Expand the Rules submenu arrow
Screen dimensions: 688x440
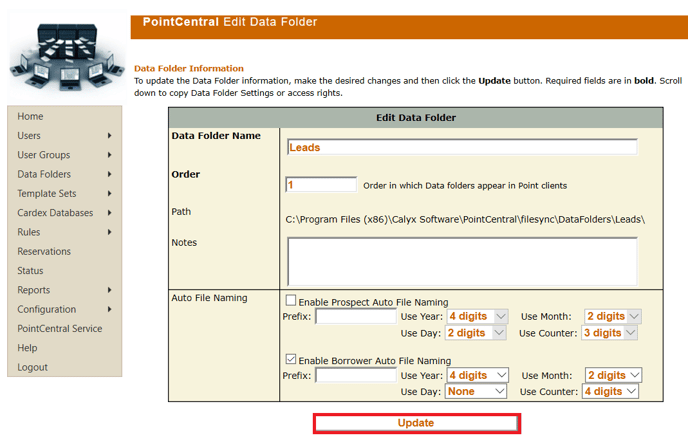109,232
